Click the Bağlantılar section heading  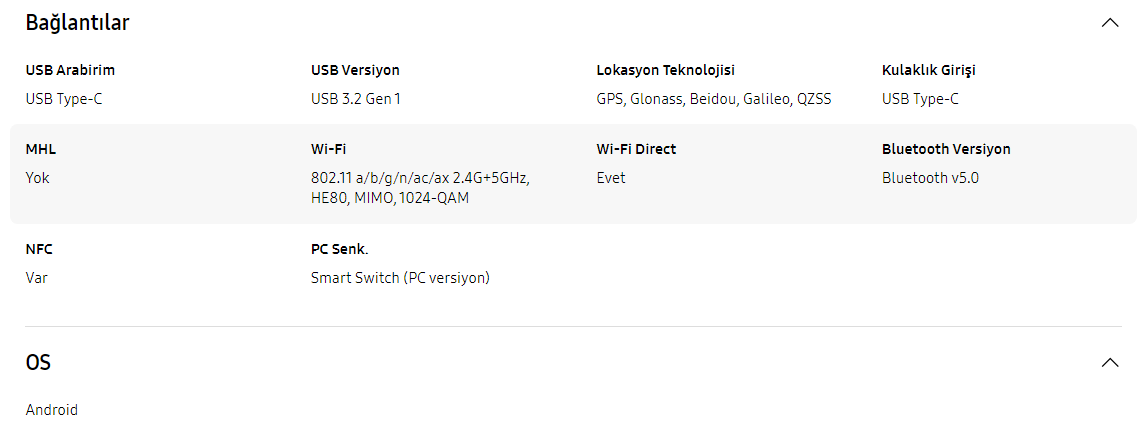[x=77, y=22]
